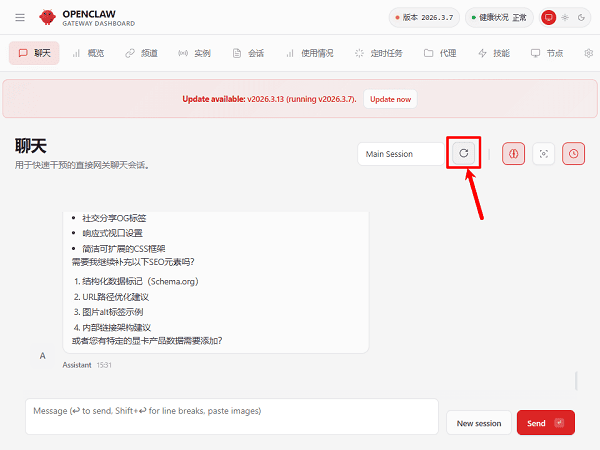Click the assistant avatar labeled A
600x450 pixels.
(41, 355)
